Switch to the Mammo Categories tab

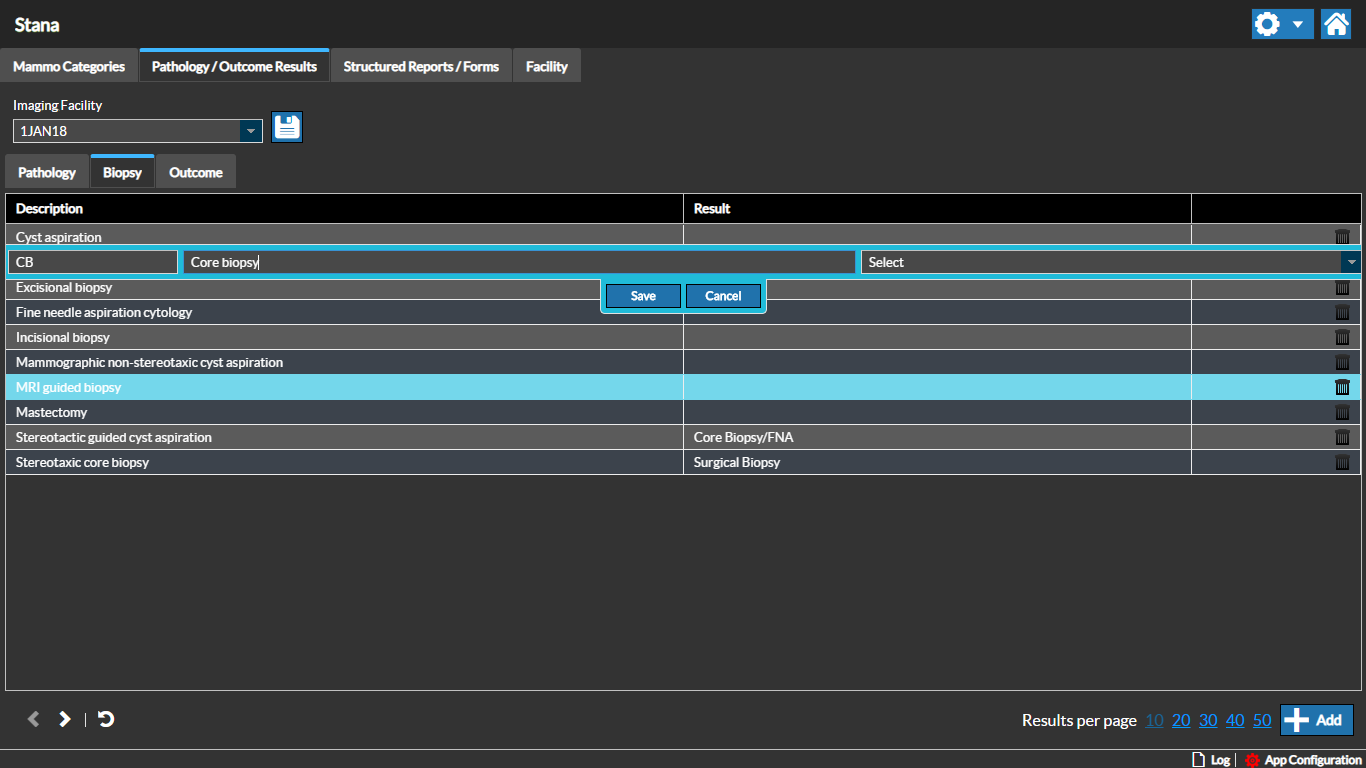tap(69, 66)
